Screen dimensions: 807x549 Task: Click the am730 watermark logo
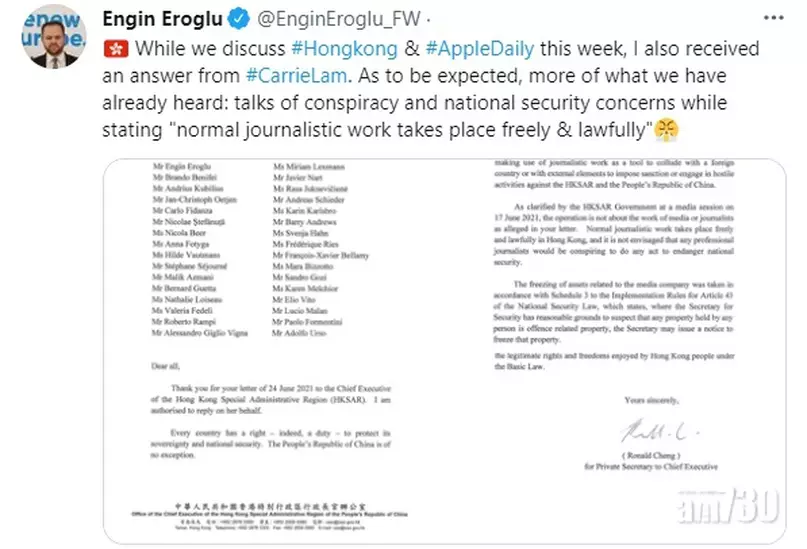tap(728, 506)
